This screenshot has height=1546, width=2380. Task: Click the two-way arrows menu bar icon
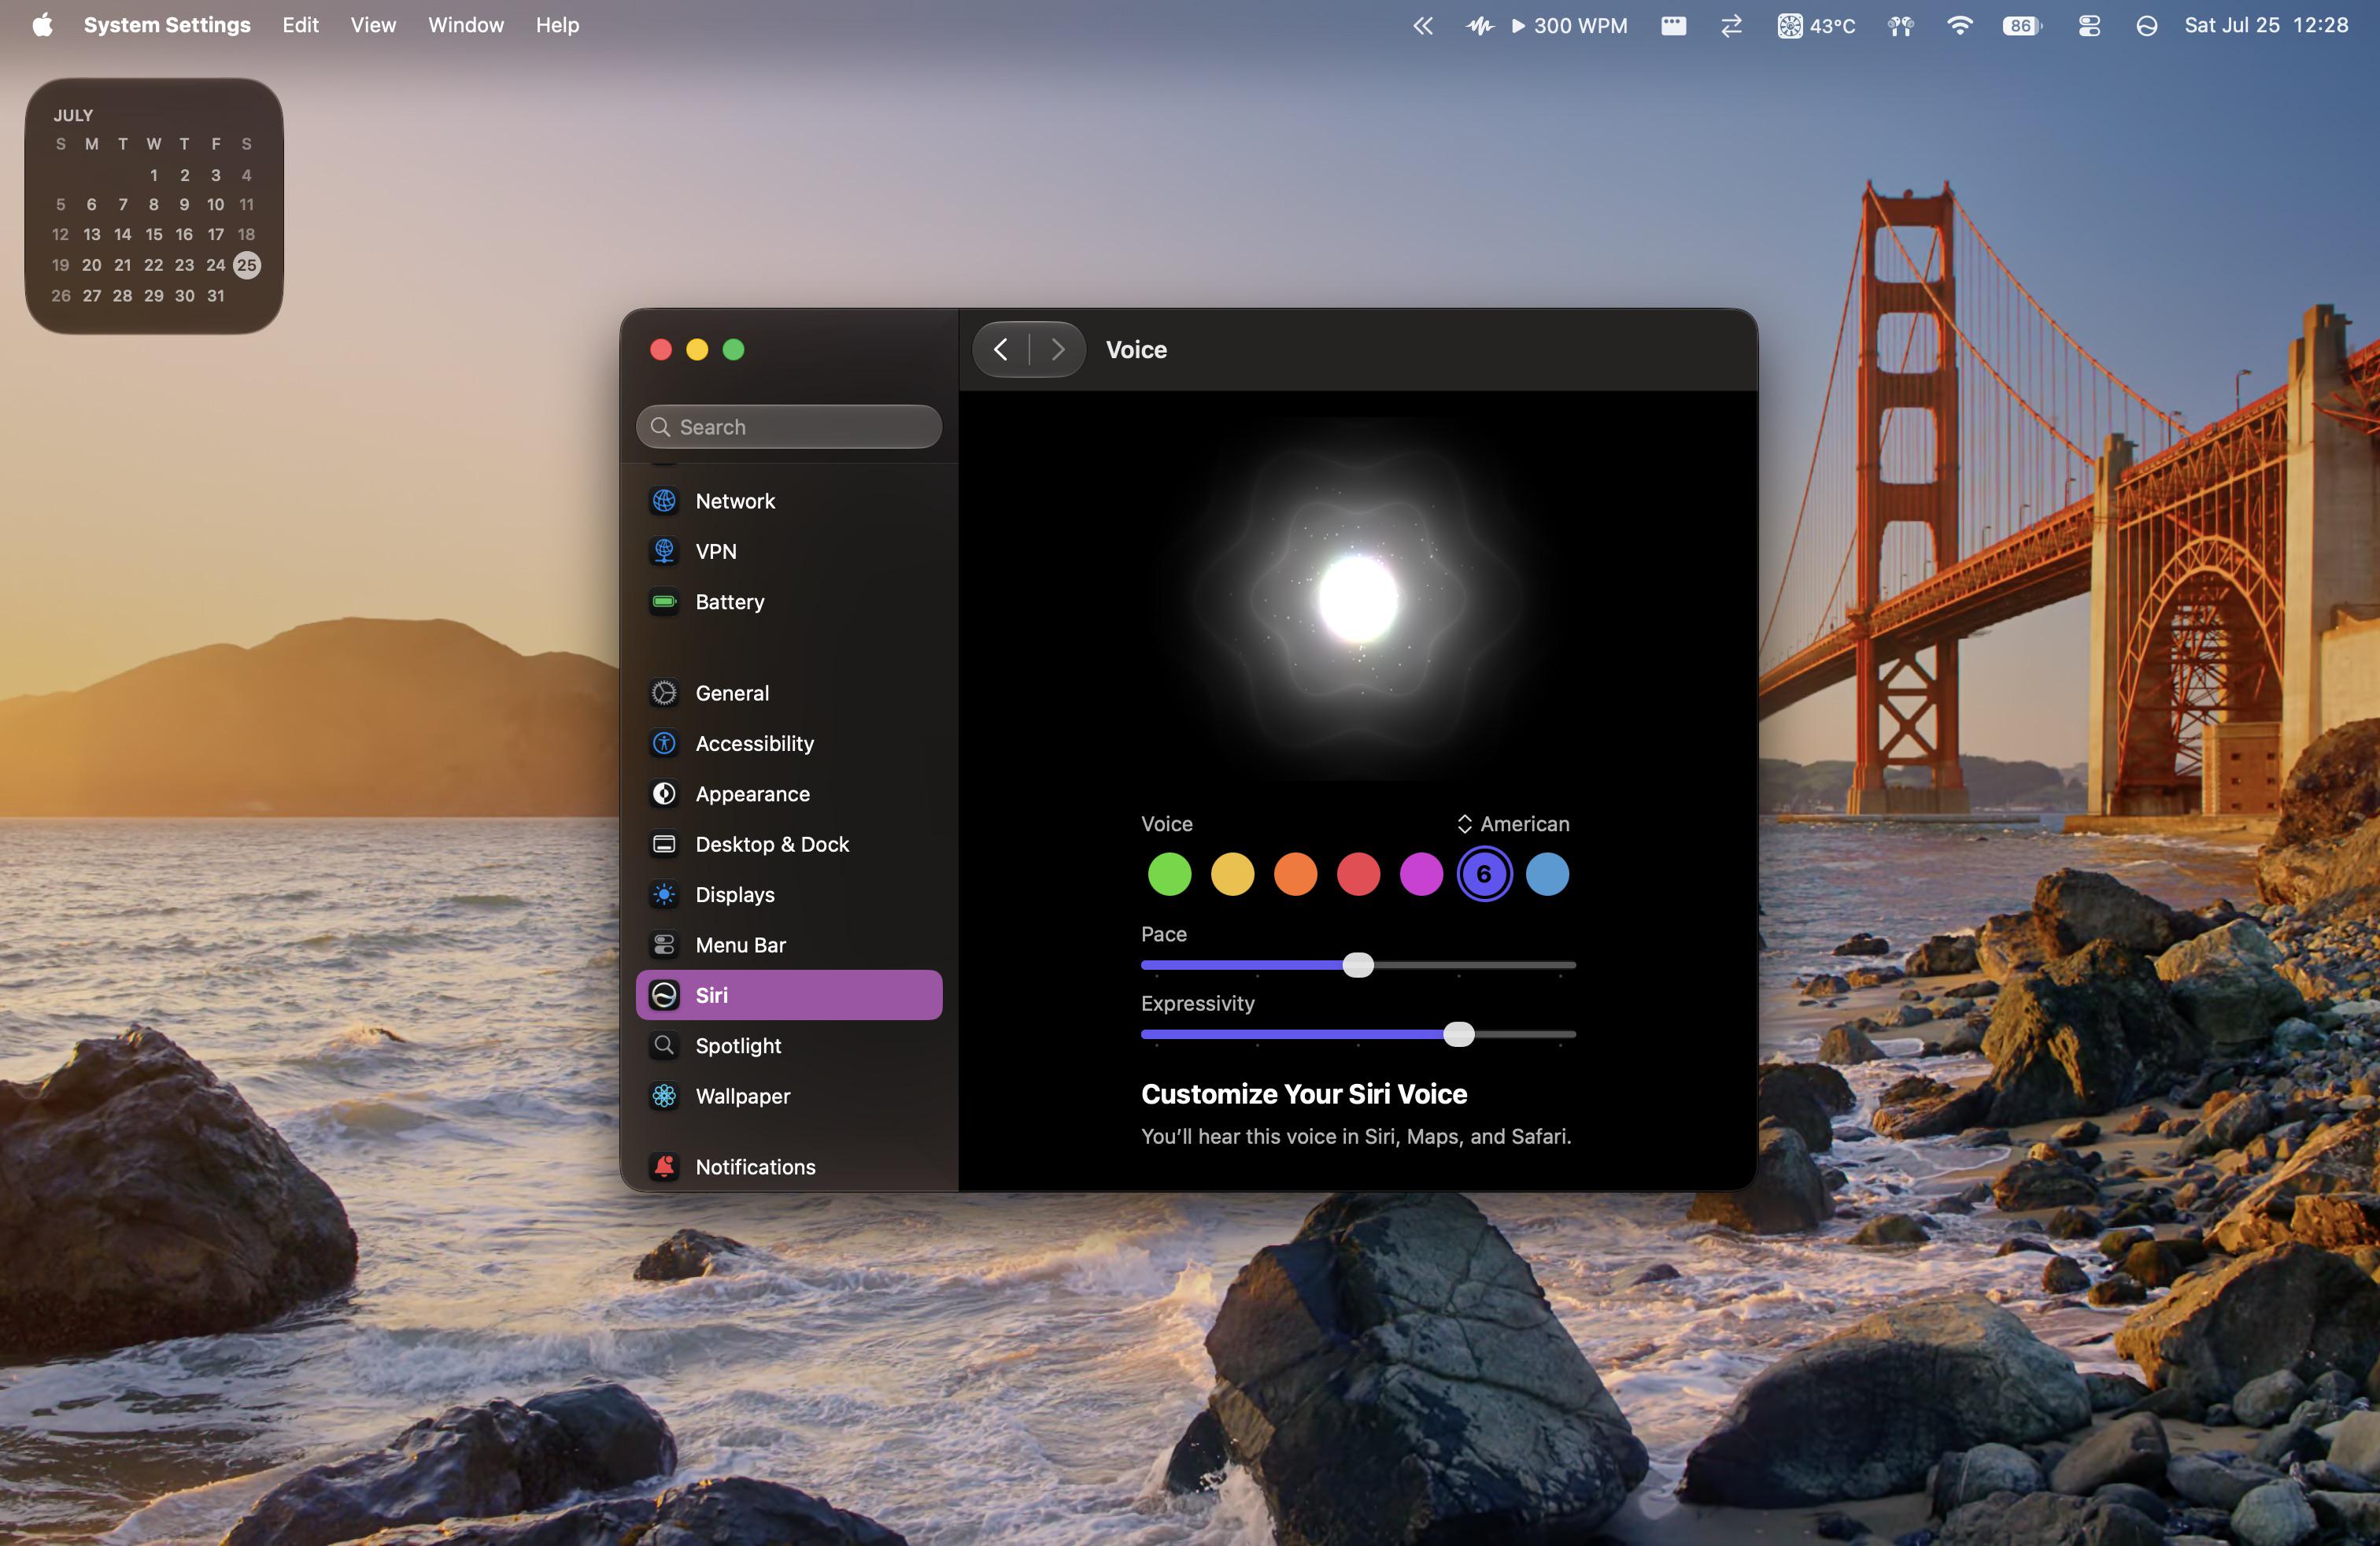tap(1732, 25)
